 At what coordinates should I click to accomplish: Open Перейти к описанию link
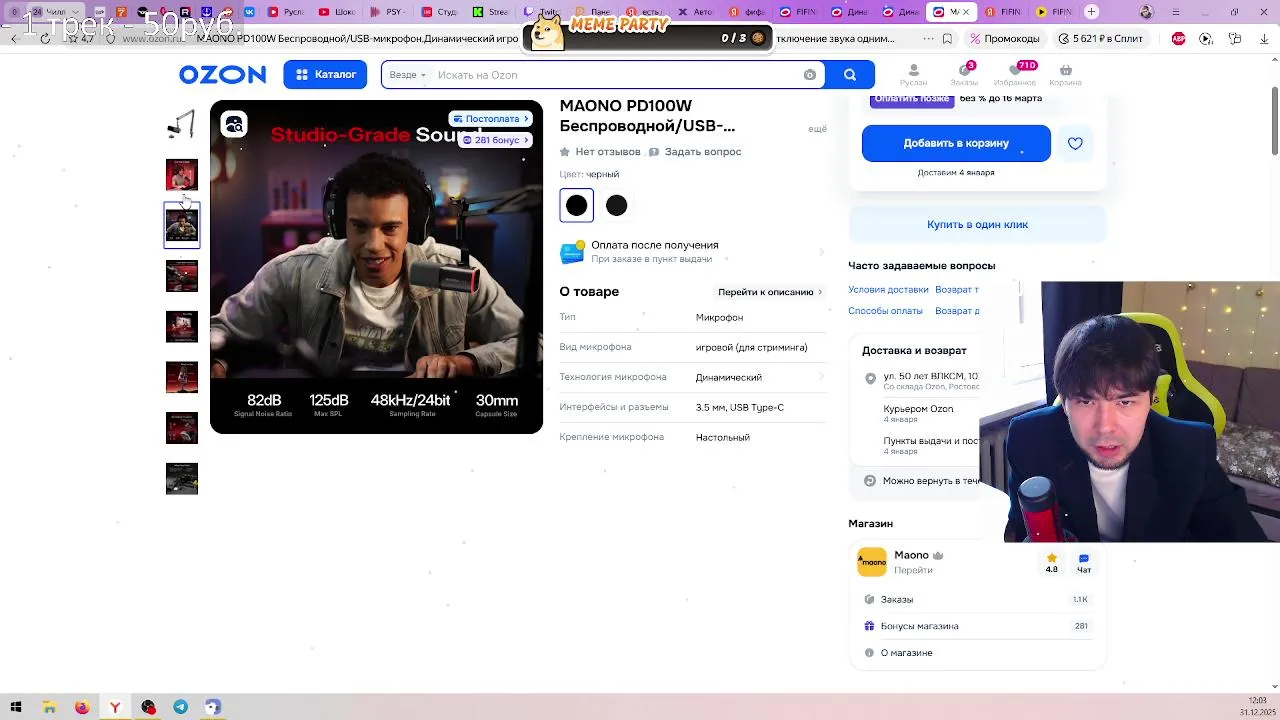[770, 292]
